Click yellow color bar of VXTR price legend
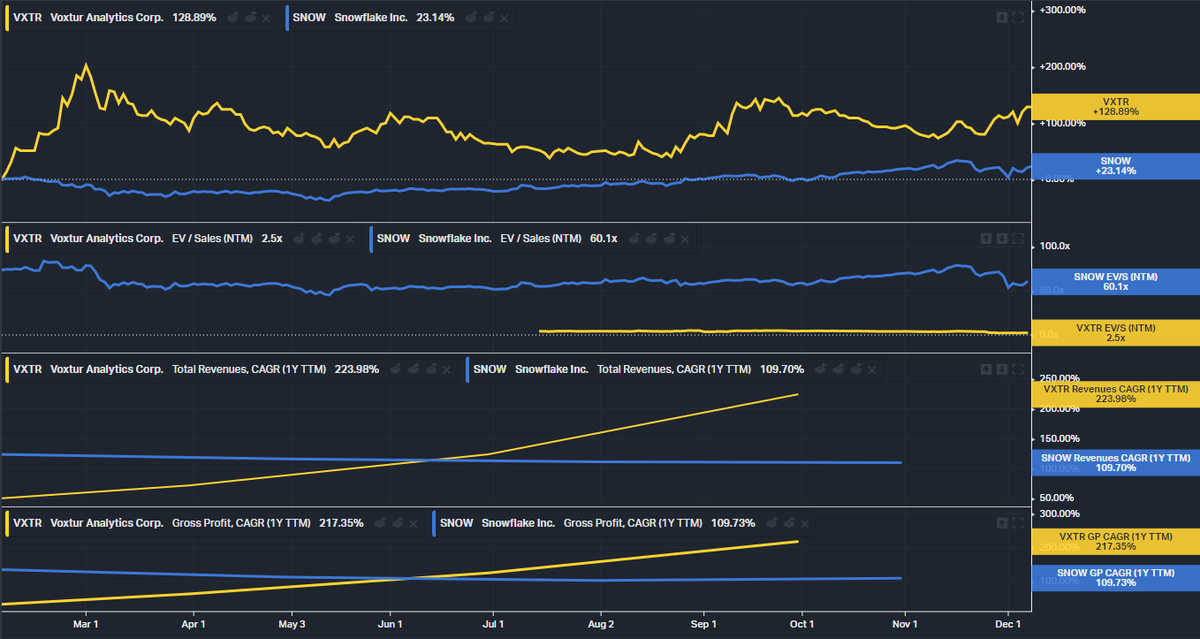1200x639 pixels. tap(8, 18)
